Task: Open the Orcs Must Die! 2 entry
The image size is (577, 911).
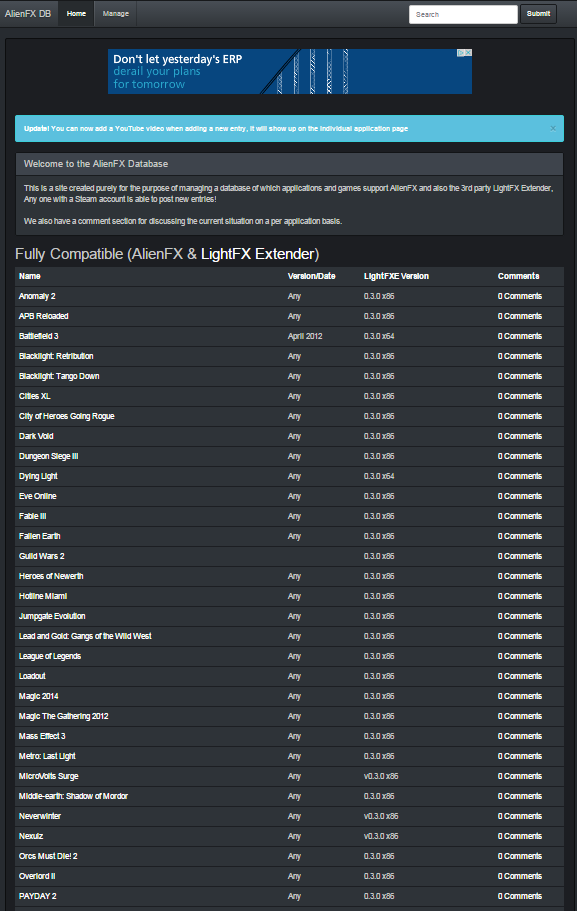Action: [x=48, y=856]
